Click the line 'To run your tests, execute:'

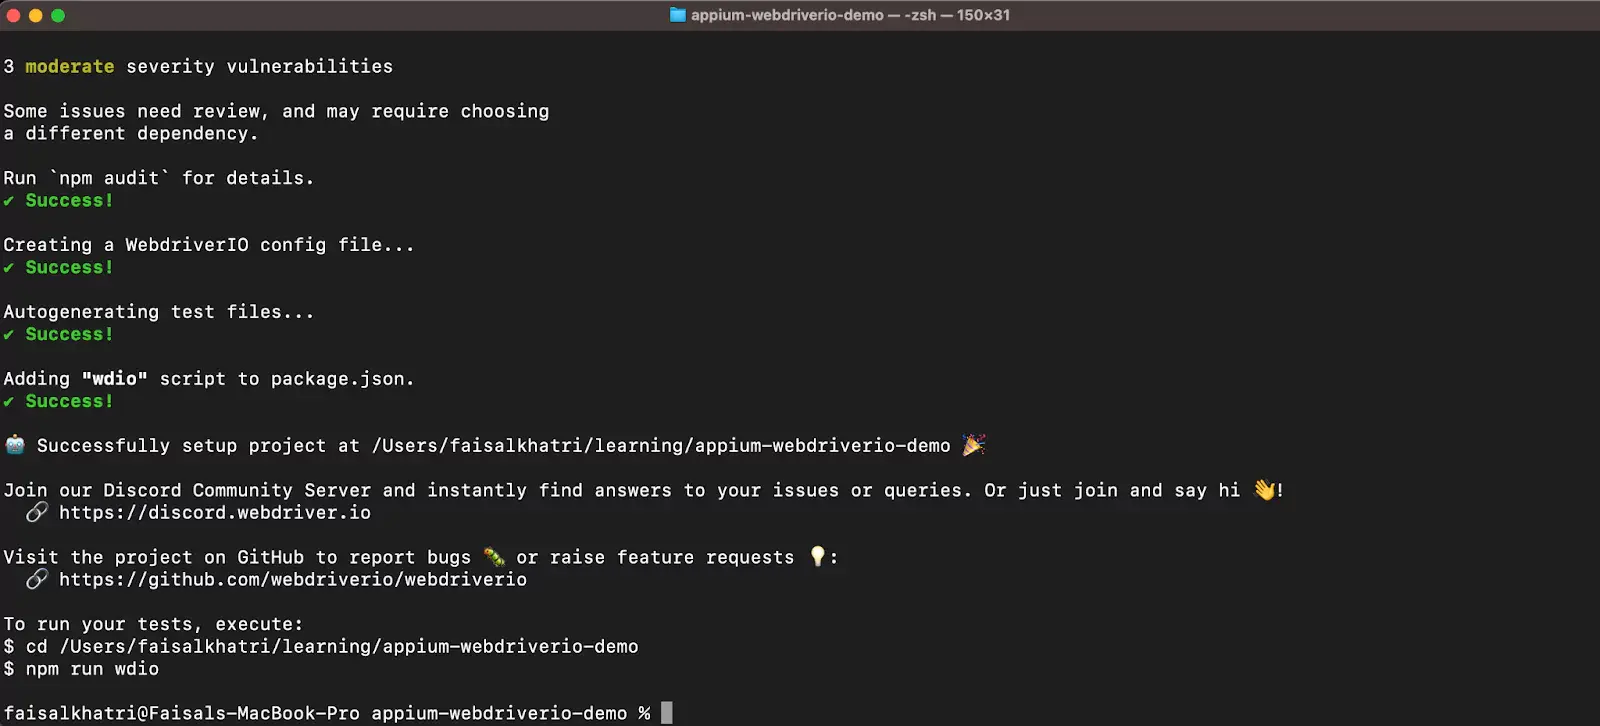(x=153, y=624)
